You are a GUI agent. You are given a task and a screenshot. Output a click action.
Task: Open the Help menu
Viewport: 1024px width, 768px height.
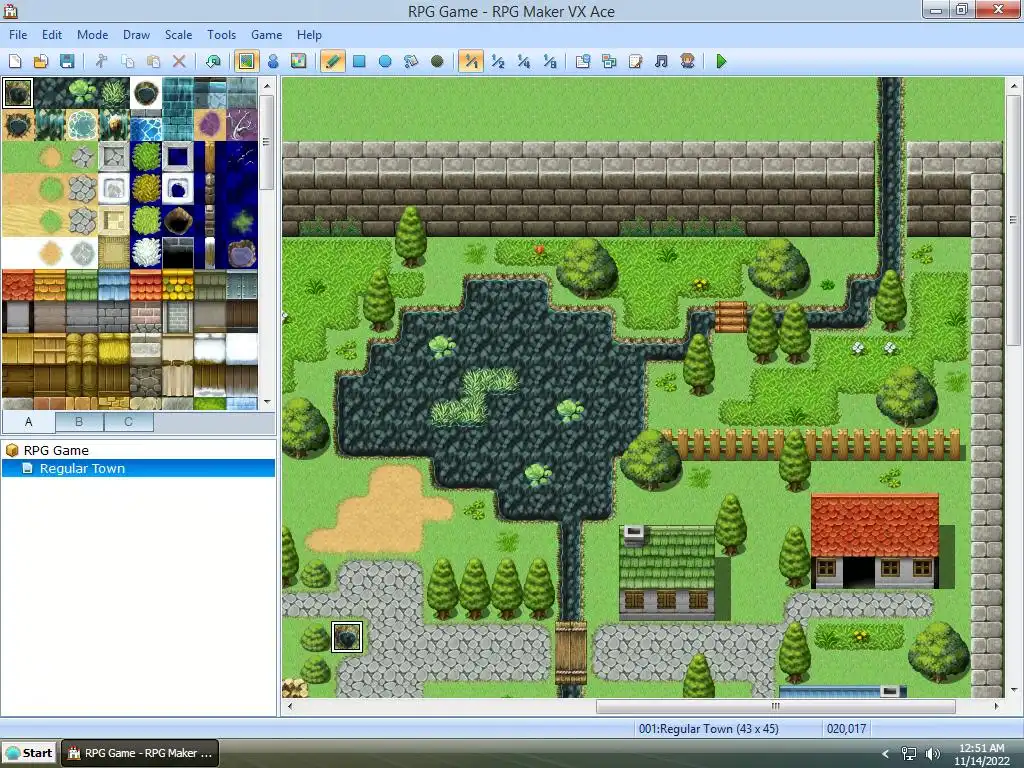coord(309,35)
